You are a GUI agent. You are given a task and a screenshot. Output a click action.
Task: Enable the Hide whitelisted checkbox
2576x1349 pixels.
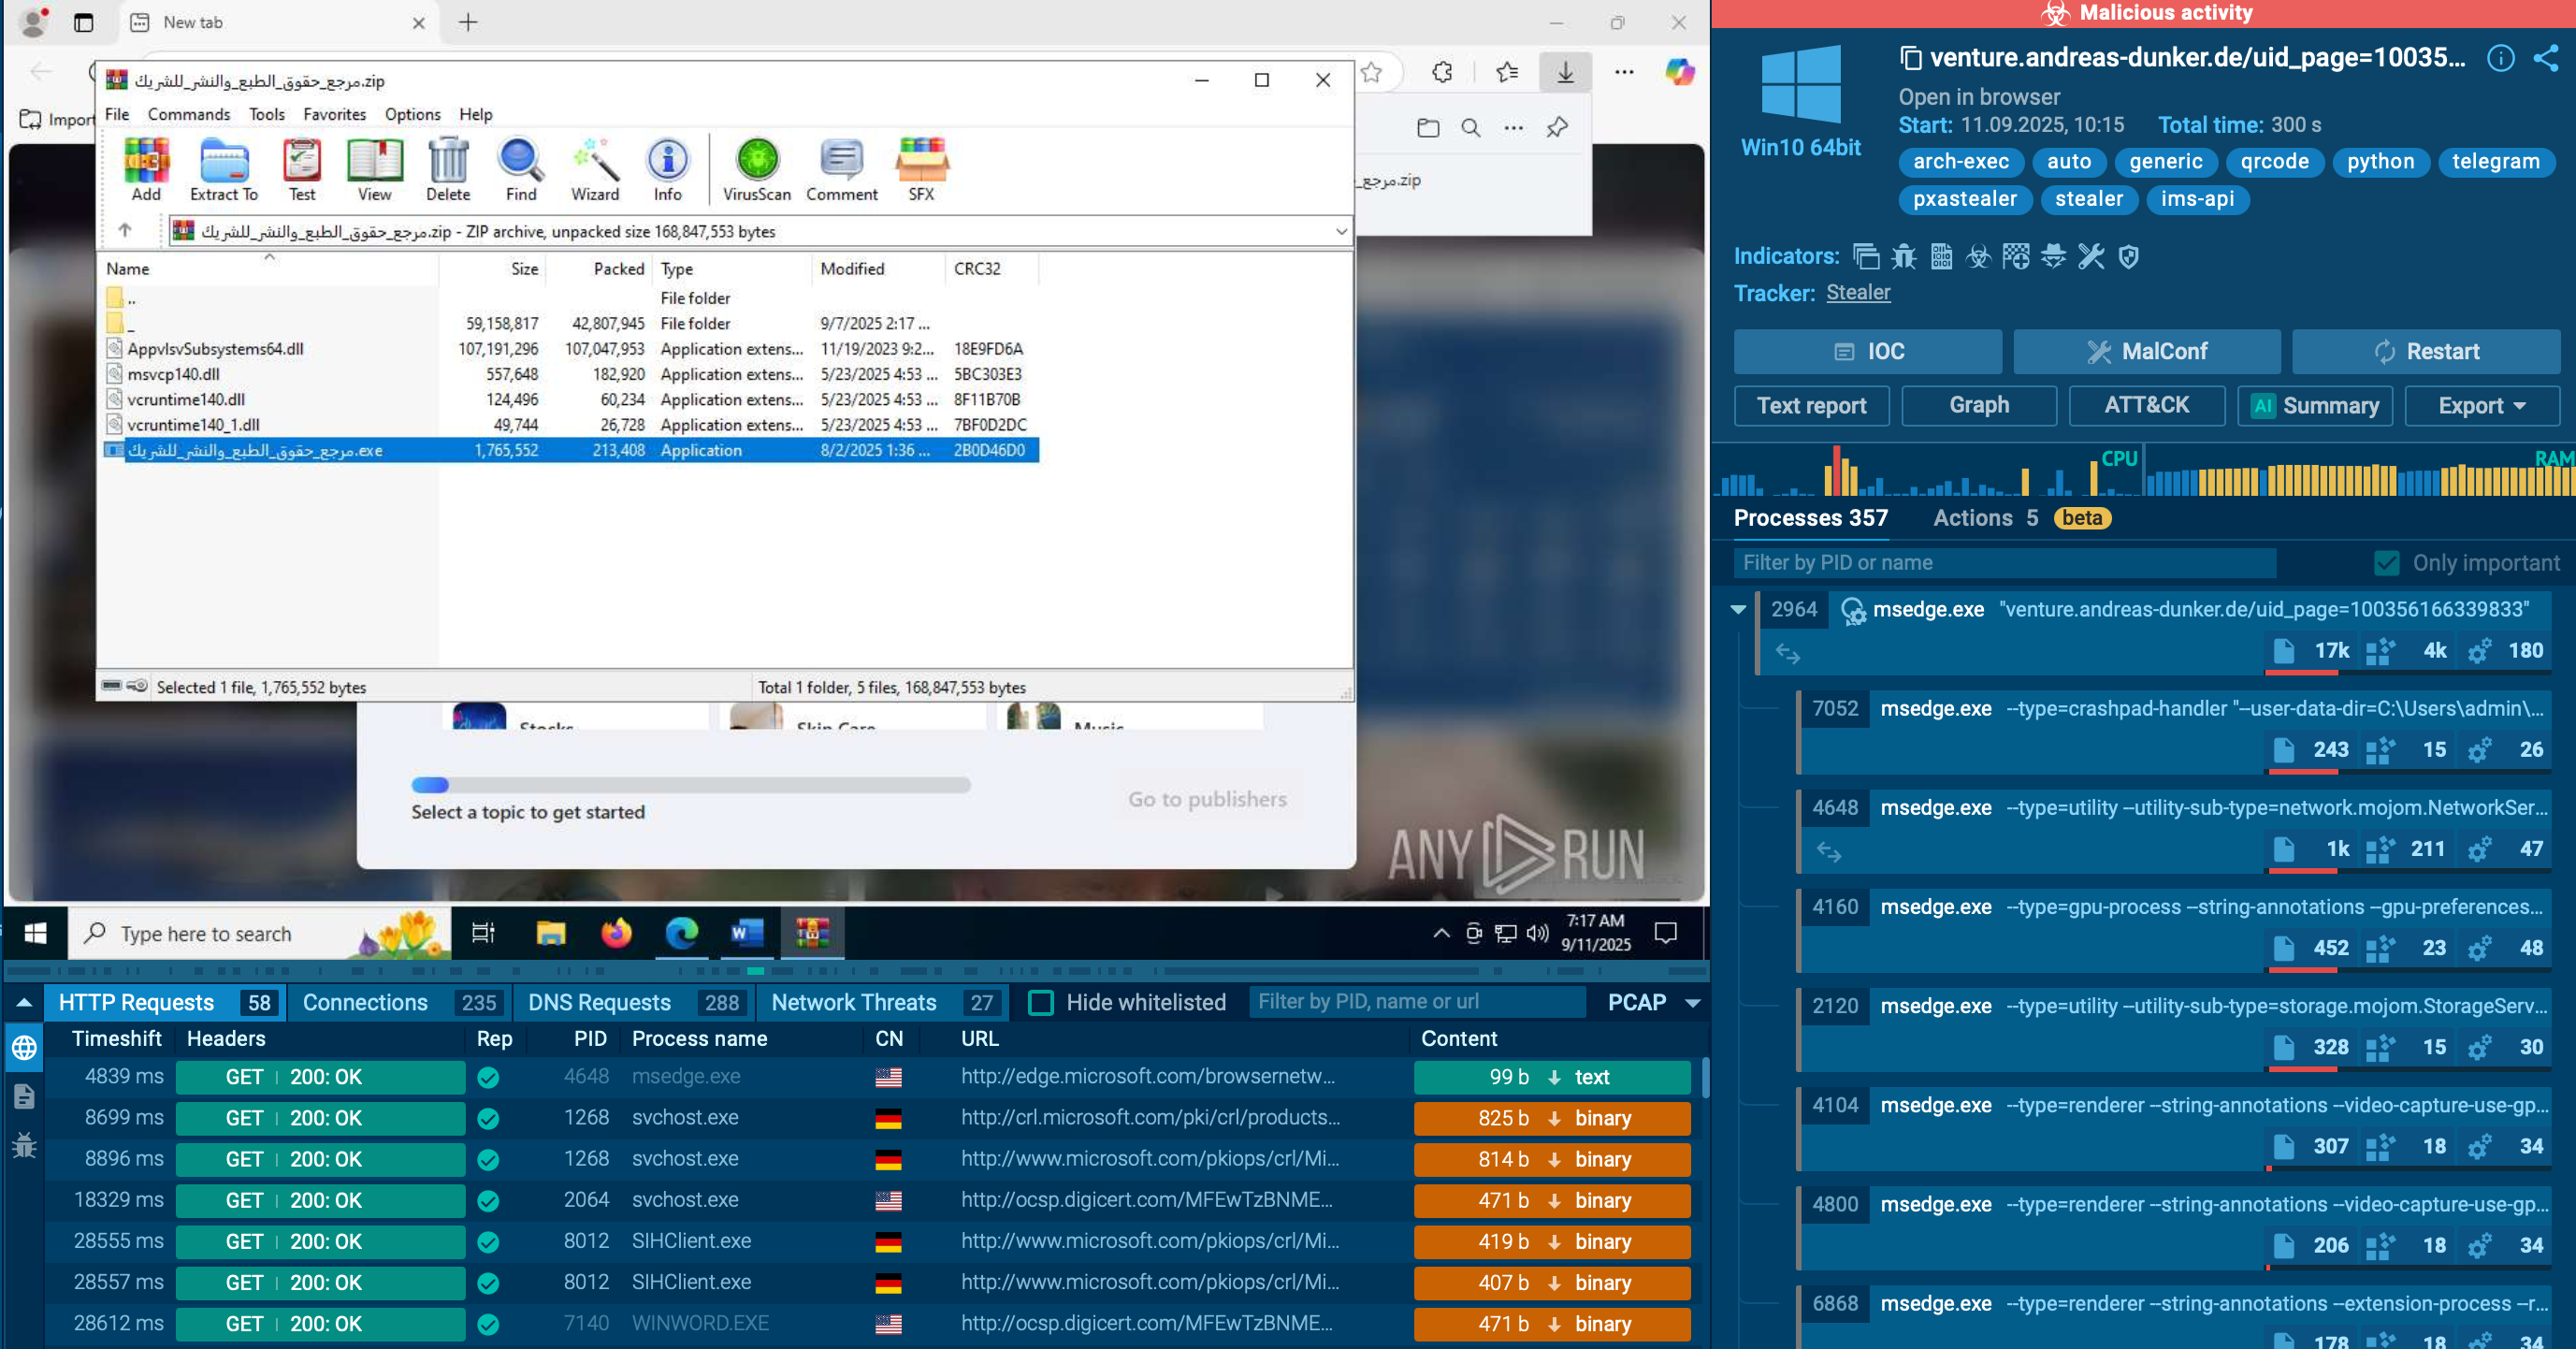pos(1040,1002)
